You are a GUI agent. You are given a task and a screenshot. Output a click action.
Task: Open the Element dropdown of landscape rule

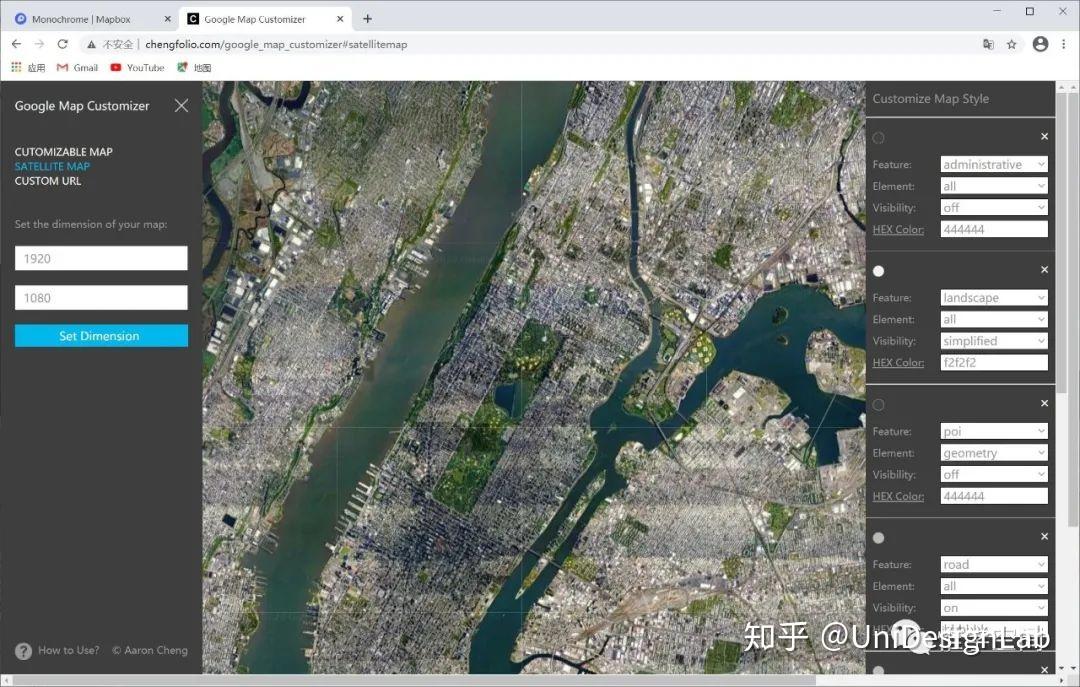[994, 319]
